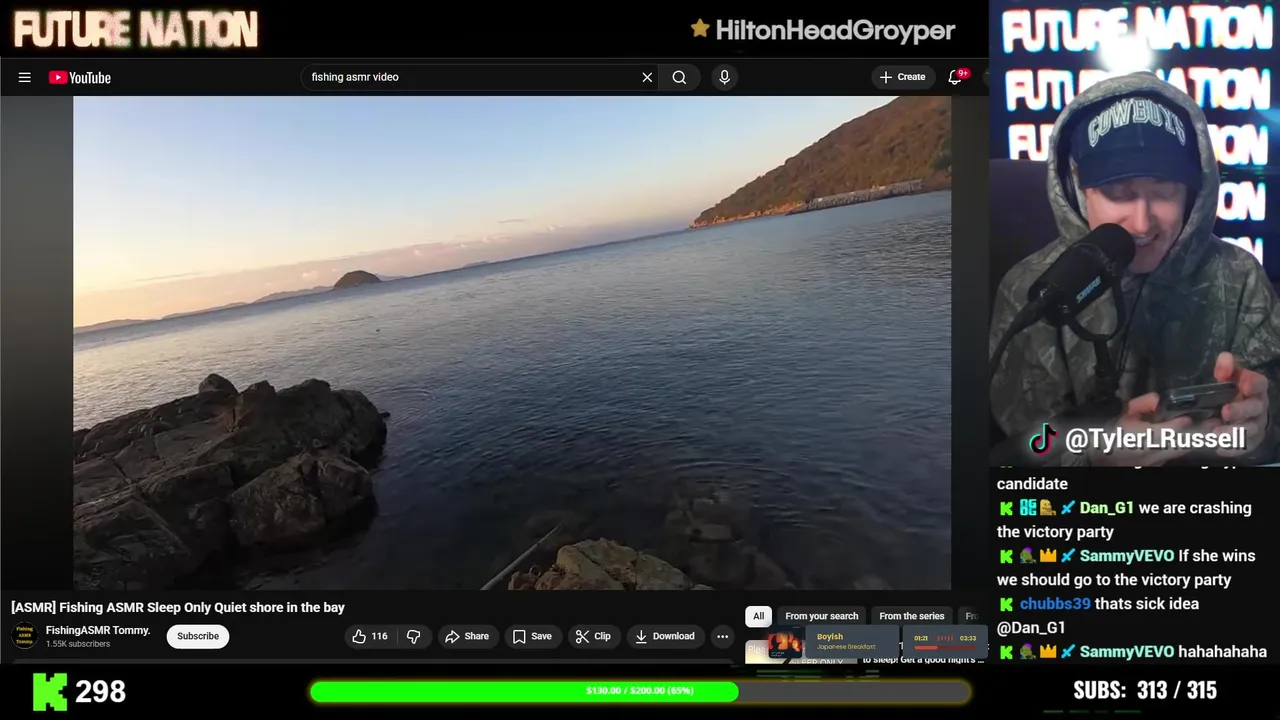Viewport: 1280px width, 720px height.
Task: Like the video with thumbs up
Action: pos(369,636)
